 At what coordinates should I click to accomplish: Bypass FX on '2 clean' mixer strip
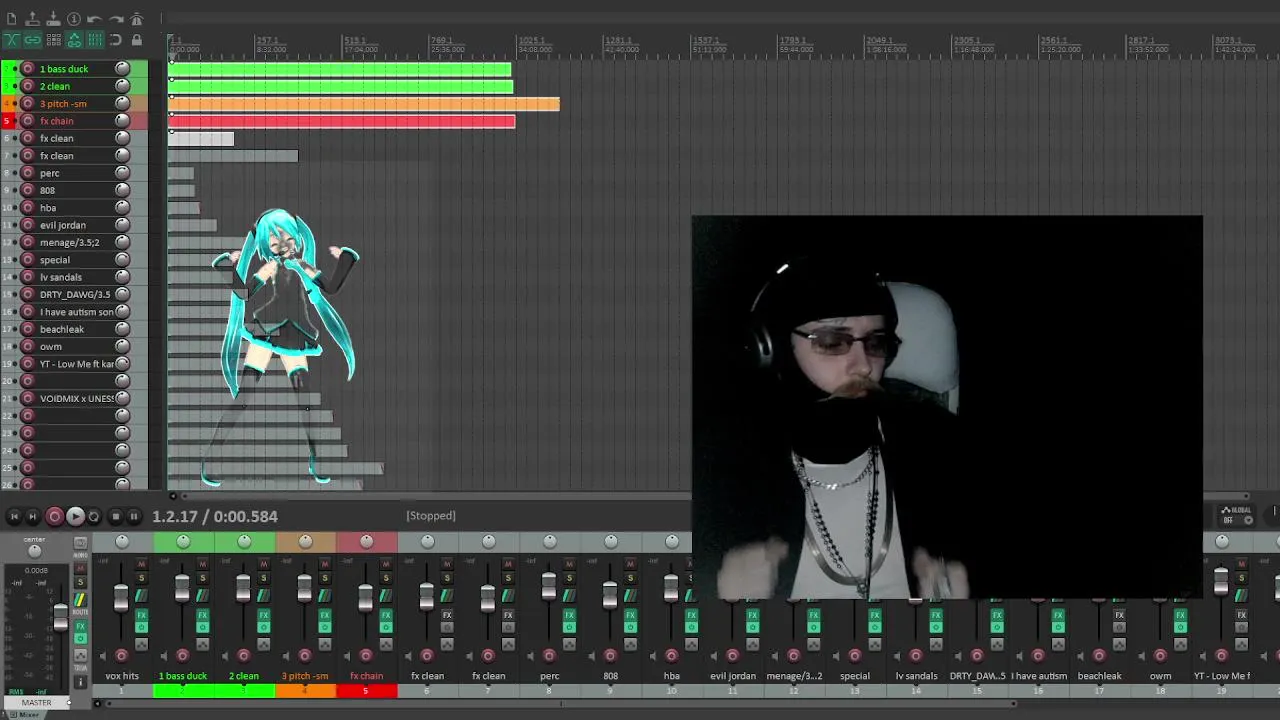[x=263, y=627]
